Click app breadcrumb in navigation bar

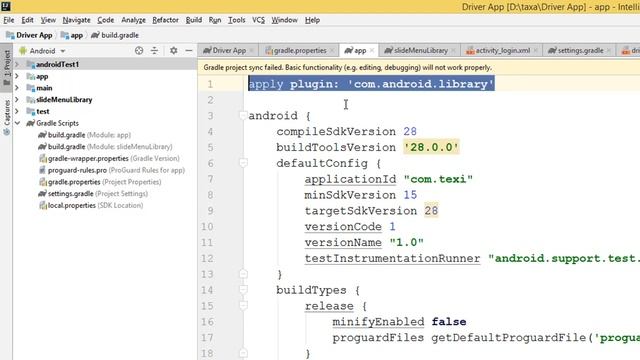(x=72, y=36)
